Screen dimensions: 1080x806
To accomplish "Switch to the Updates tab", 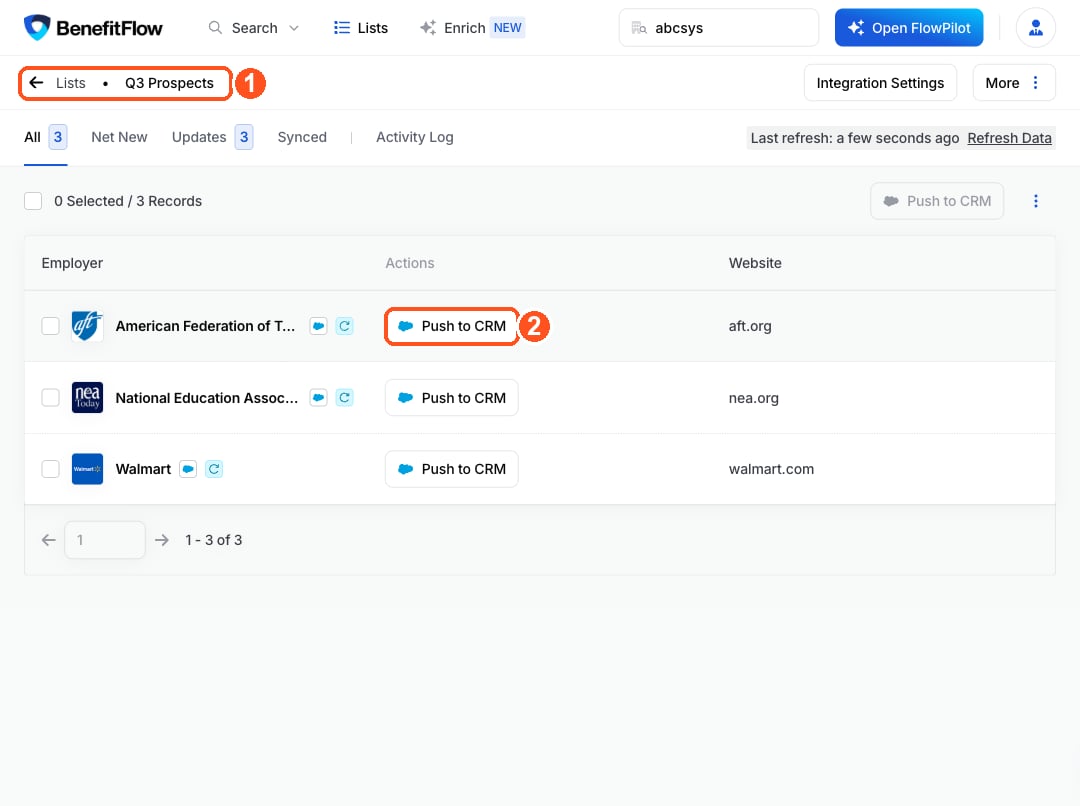I will pos(212,137).
